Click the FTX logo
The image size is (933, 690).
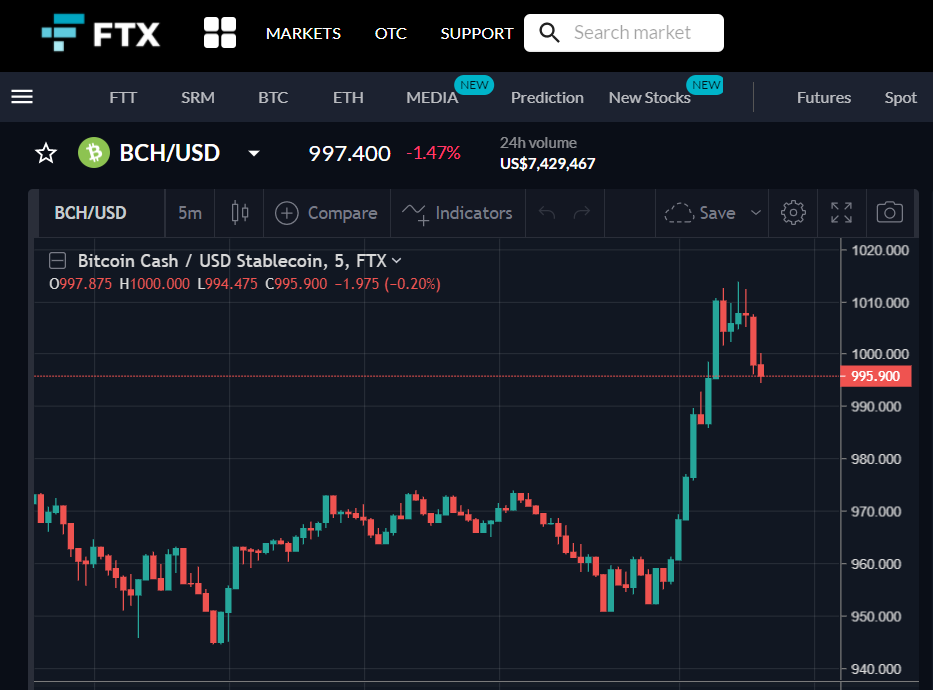click(x=101, y=33)
